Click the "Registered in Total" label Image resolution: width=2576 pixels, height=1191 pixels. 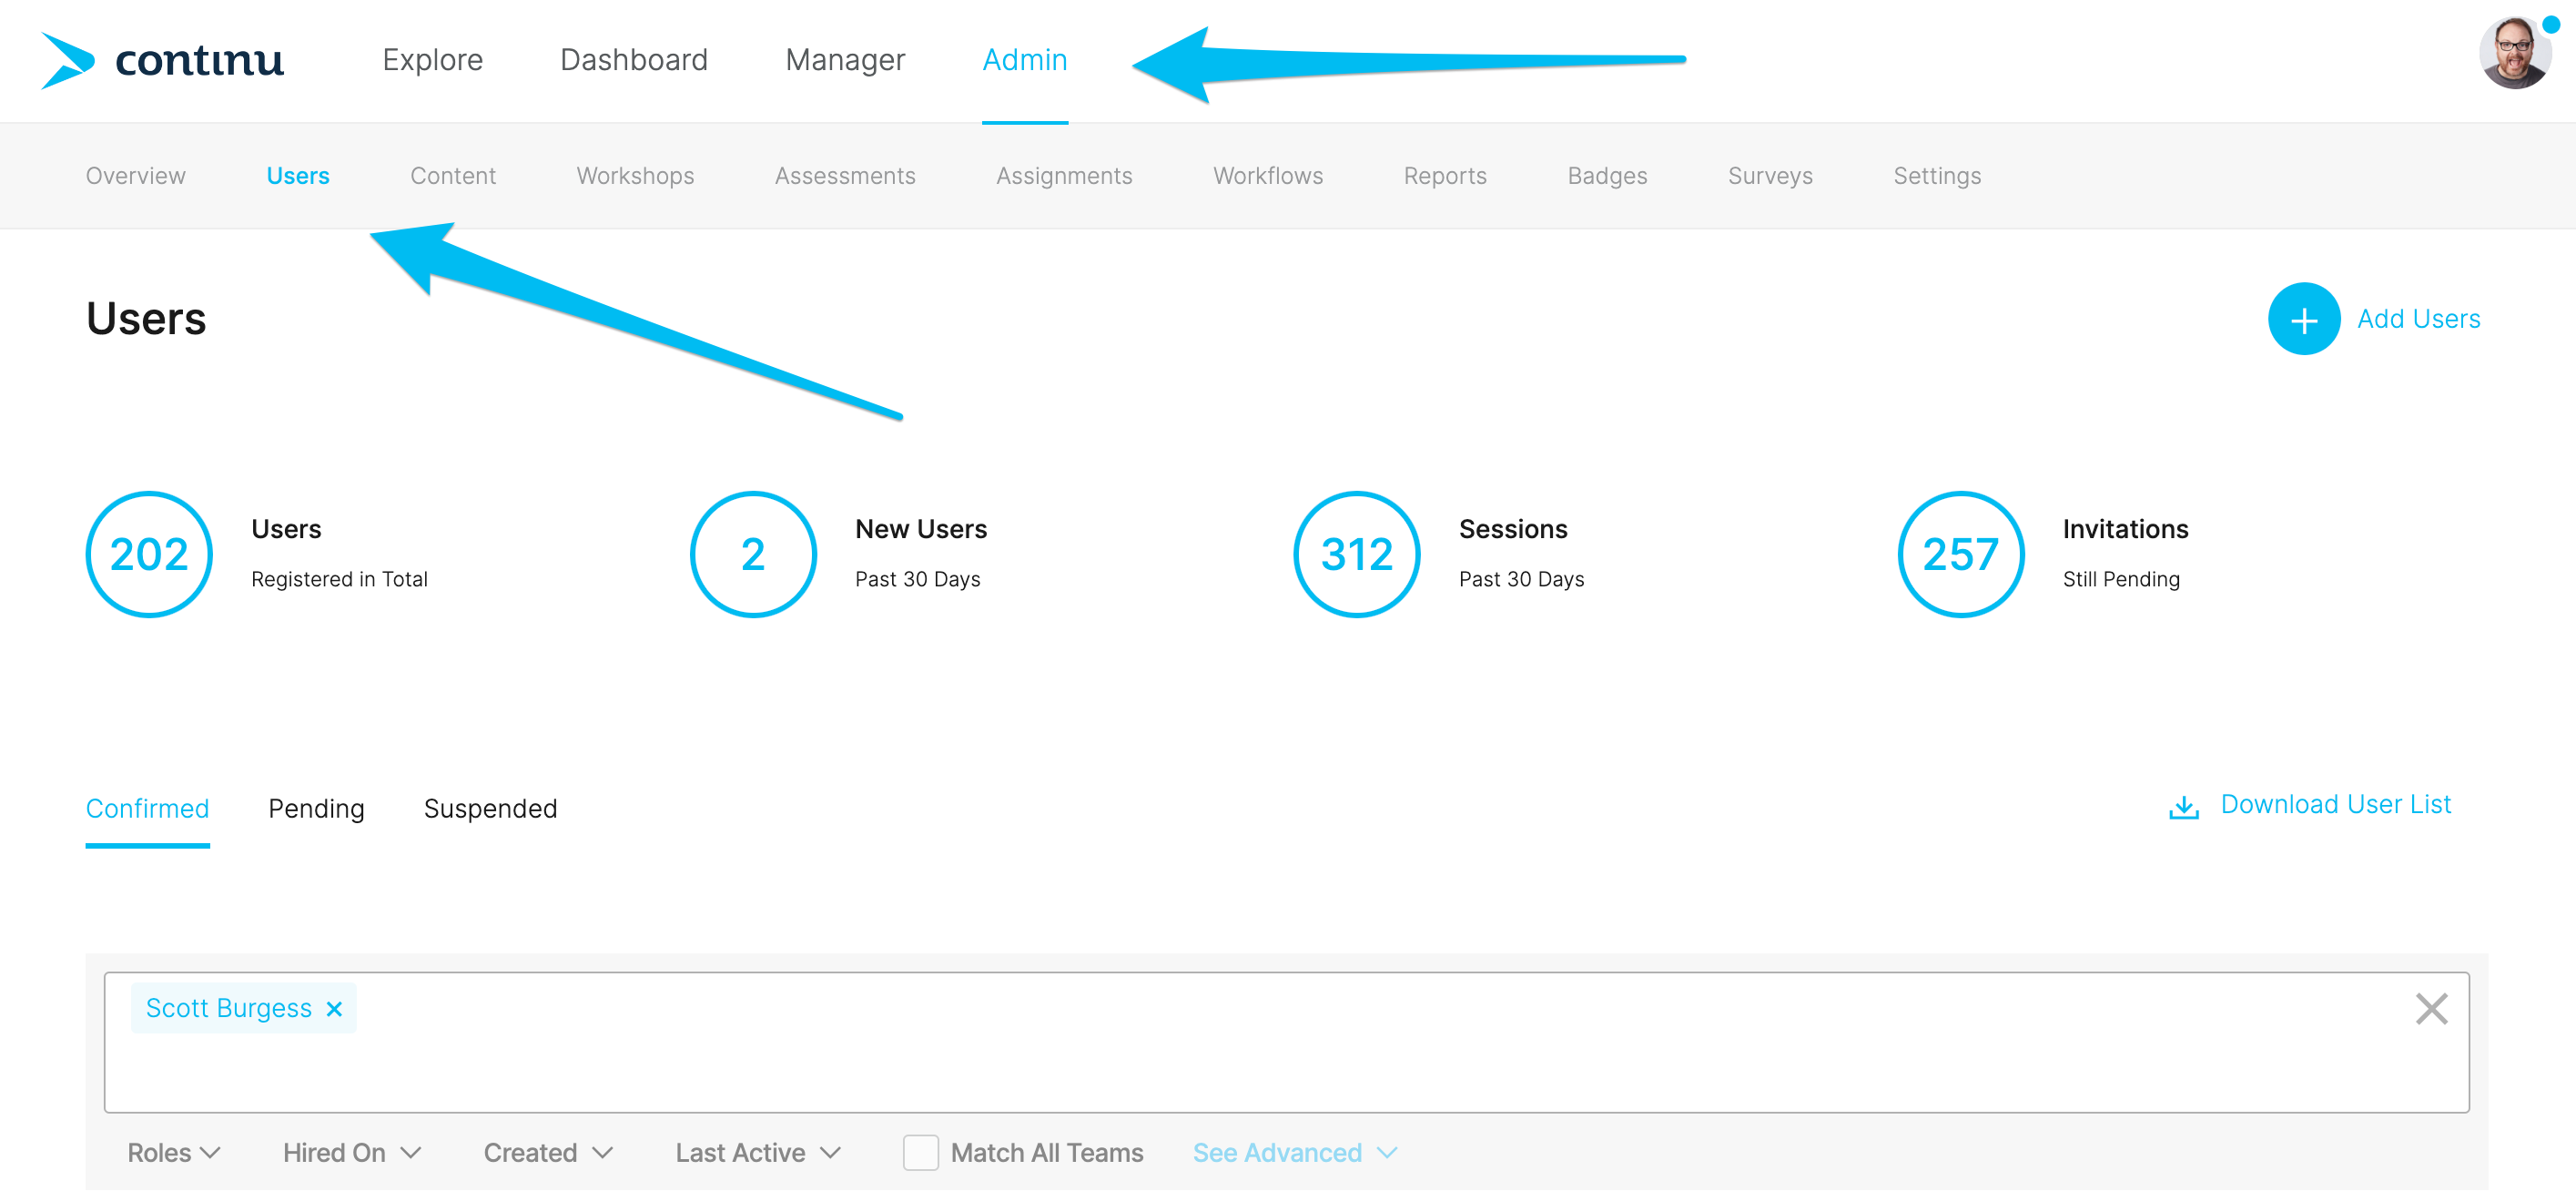point(339,580)
